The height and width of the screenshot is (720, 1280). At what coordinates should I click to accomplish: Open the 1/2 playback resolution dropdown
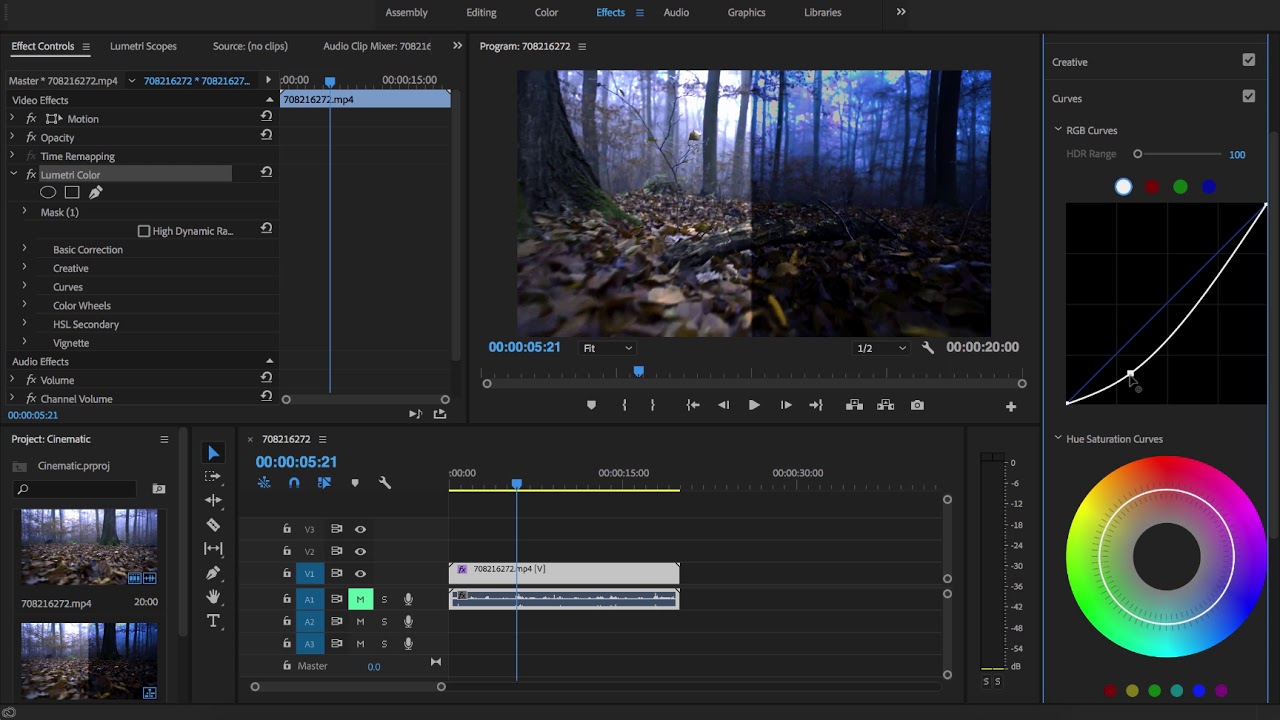point(881,348)
